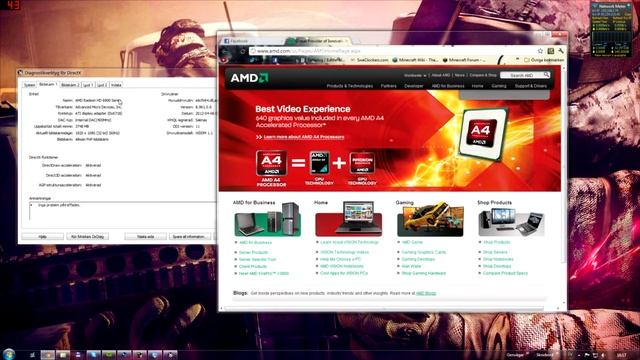Select the active AMD browser tab

pos(318,41)
